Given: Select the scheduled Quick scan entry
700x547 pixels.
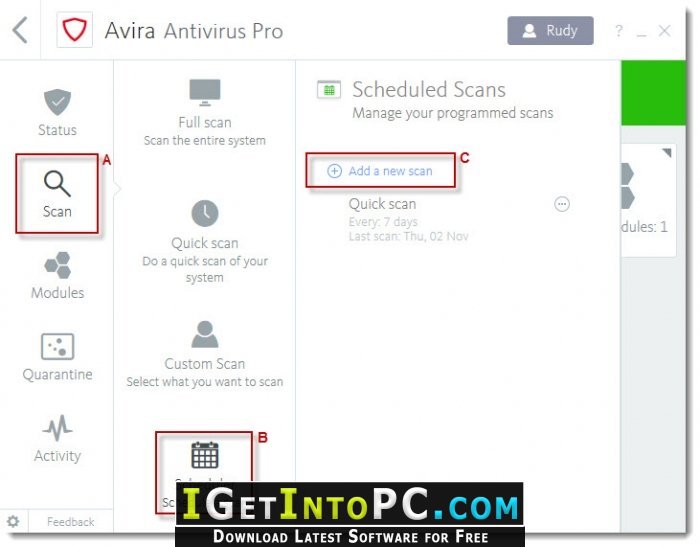Looking at the screenshot, I should [408, 219].
